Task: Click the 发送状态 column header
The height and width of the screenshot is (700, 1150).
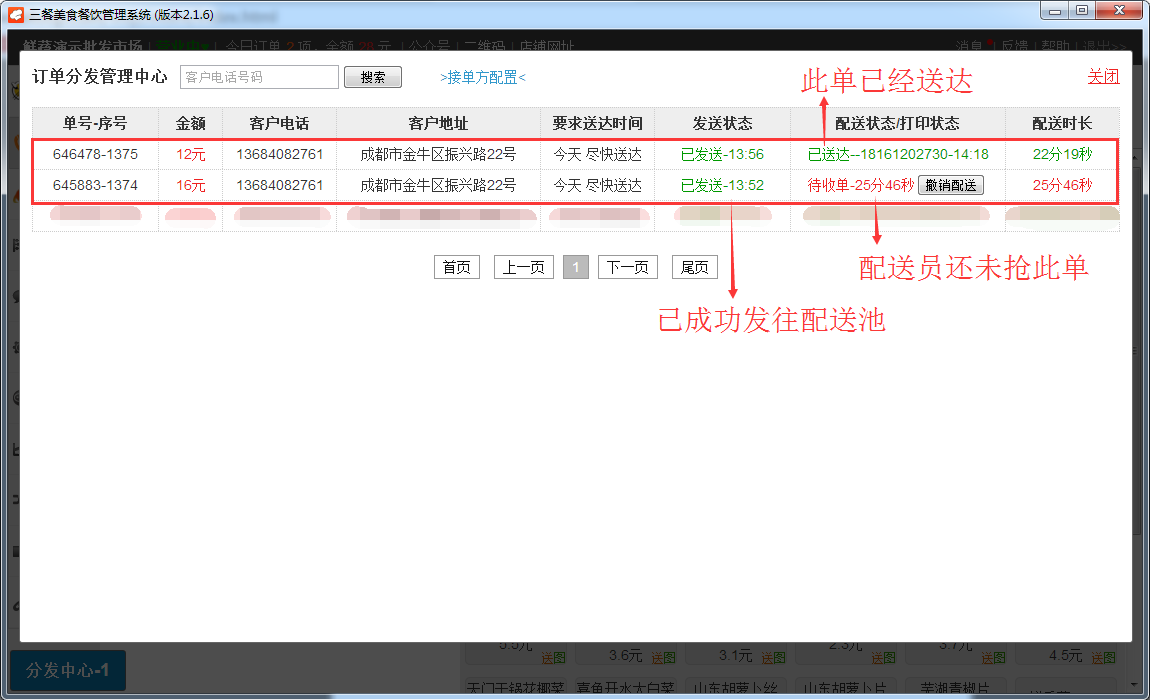Action: tap(722, 123)
